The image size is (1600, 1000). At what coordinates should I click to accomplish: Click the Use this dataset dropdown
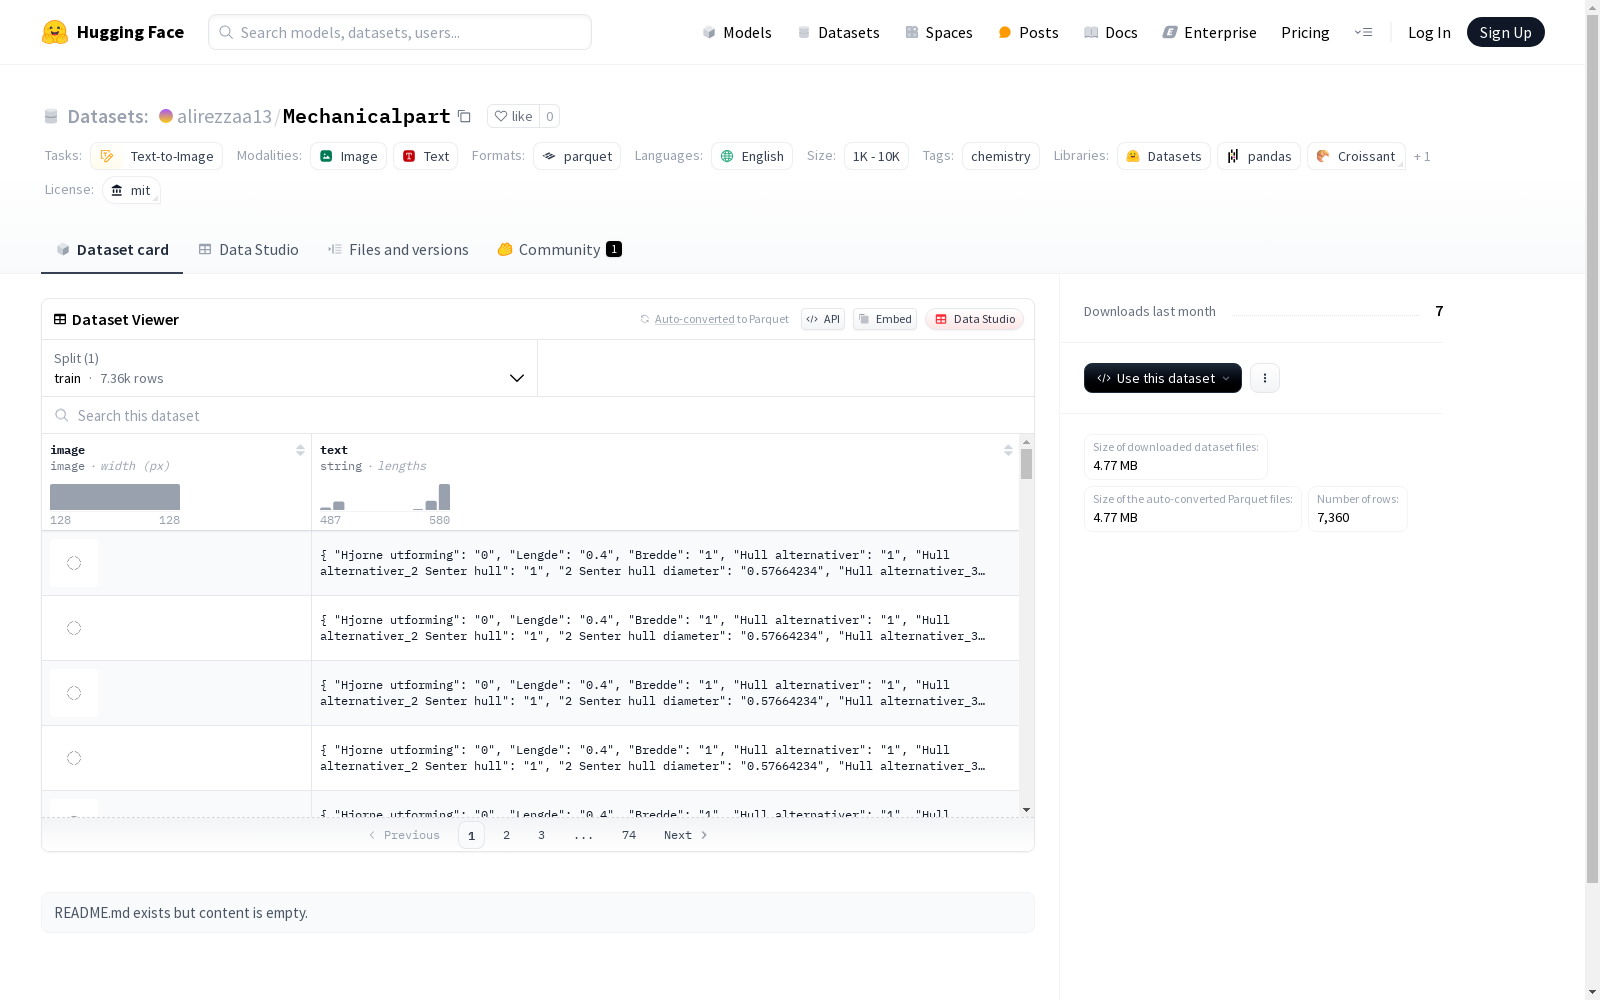(1163, 378)
